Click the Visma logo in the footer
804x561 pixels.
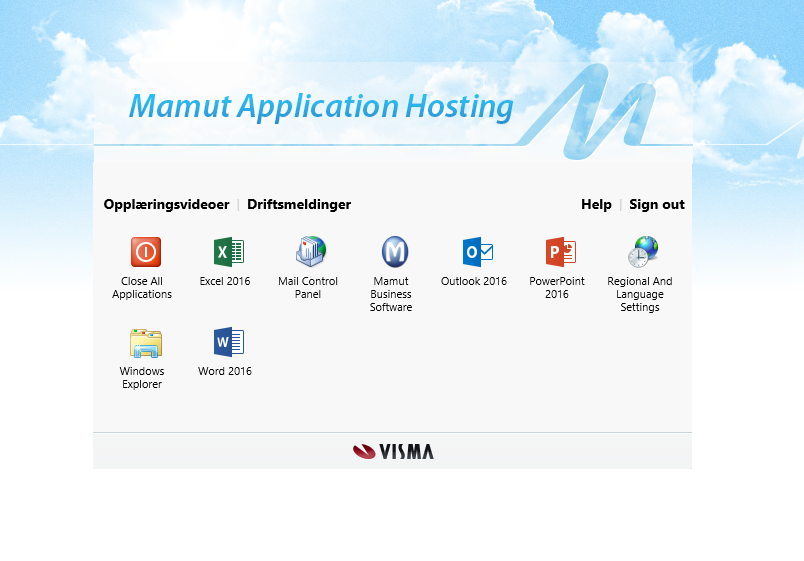393,451
